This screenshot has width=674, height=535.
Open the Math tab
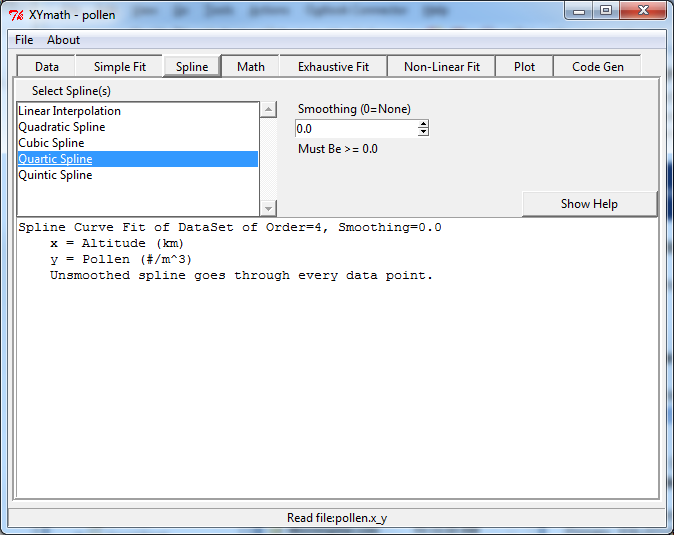tap(251, 67)
